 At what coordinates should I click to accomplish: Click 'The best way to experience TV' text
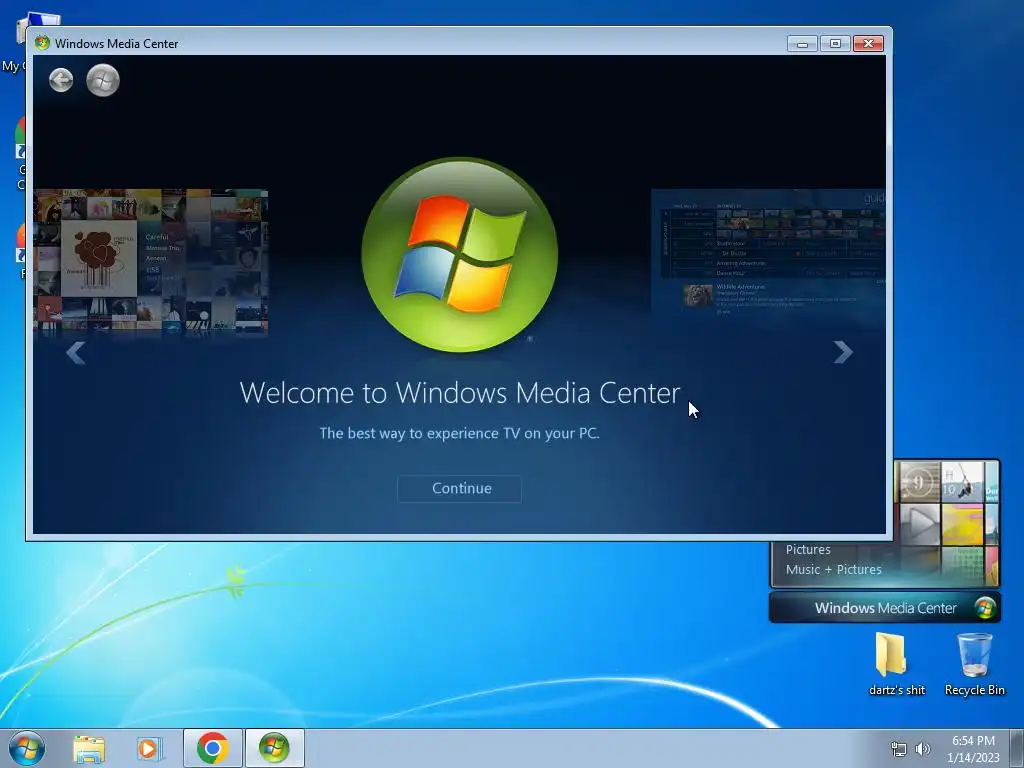(459, 434)
